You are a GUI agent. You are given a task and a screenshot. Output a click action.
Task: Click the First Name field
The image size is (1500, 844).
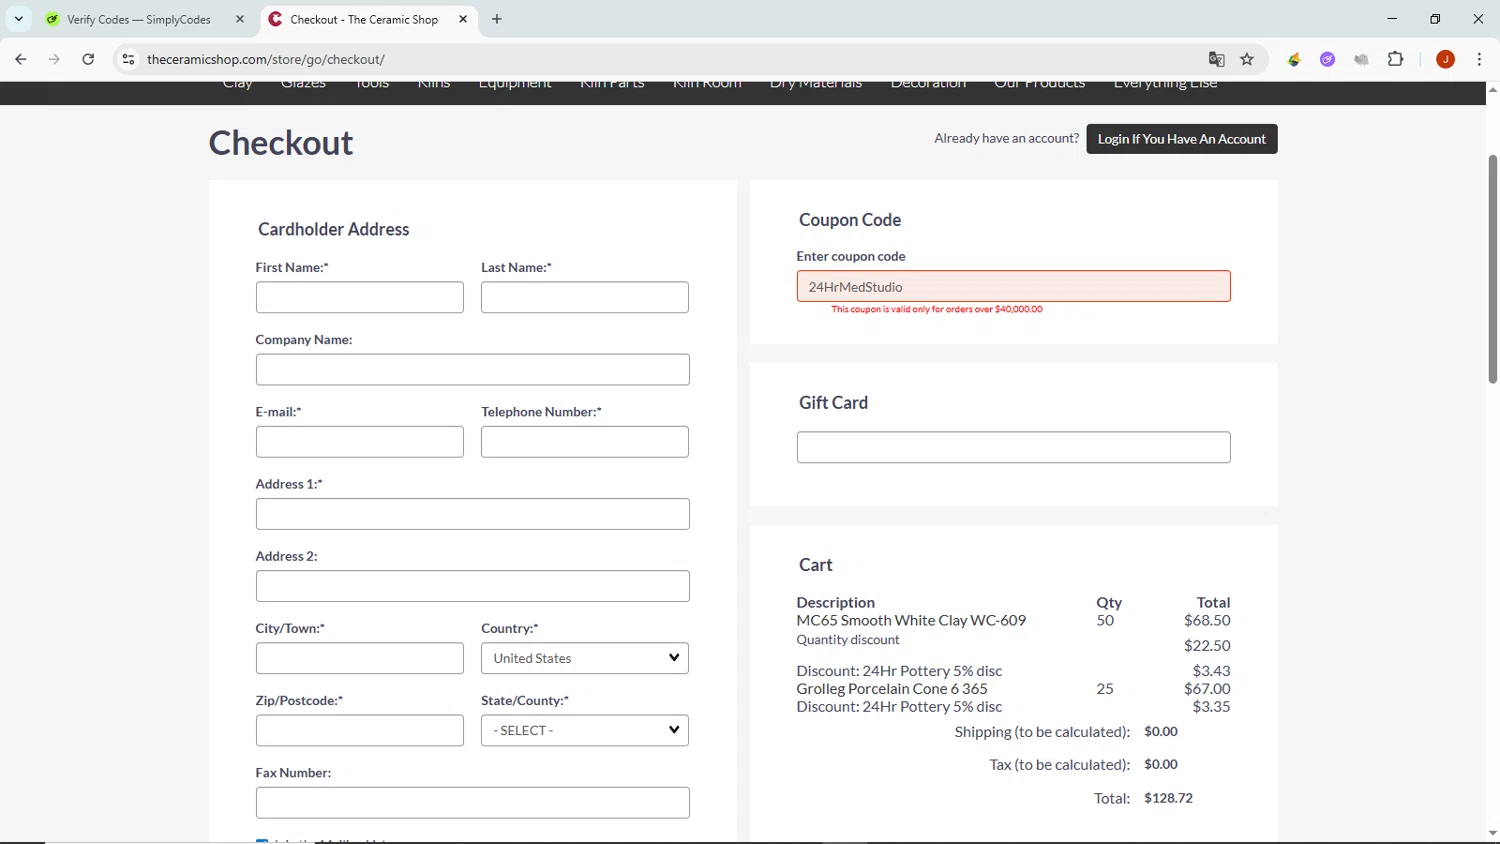(360, 297)
